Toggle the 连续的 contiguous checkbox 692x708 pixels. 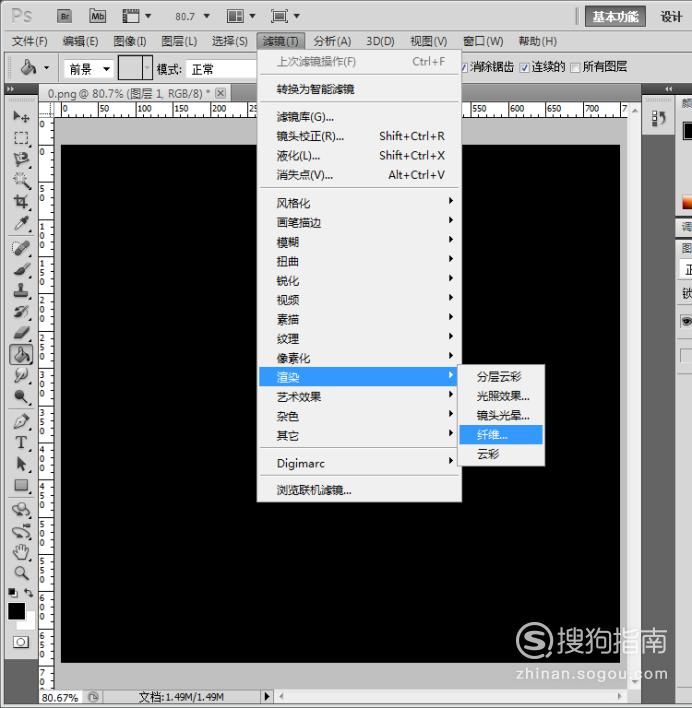click(x=524, y=68)
